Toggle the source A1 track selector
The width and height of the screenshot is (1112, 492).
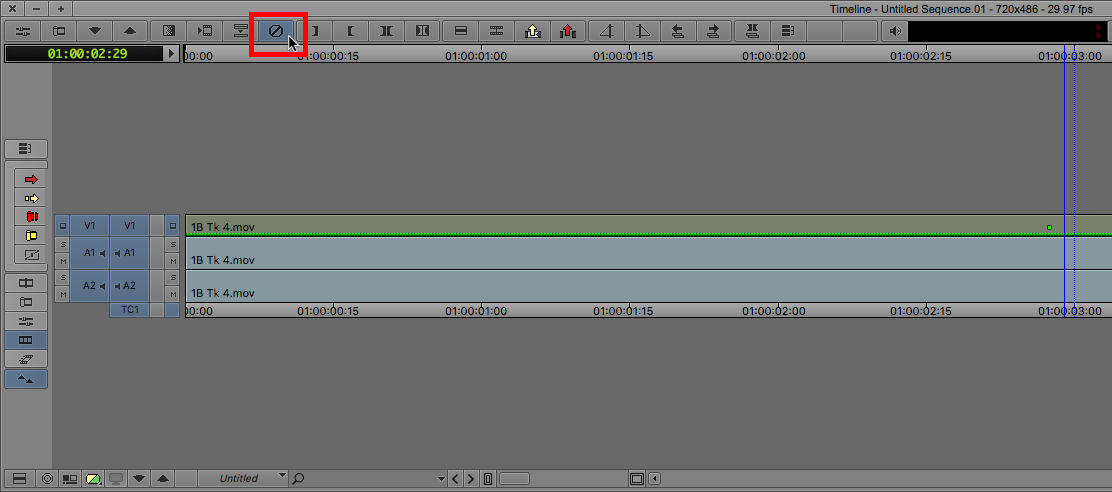(89, 252)
